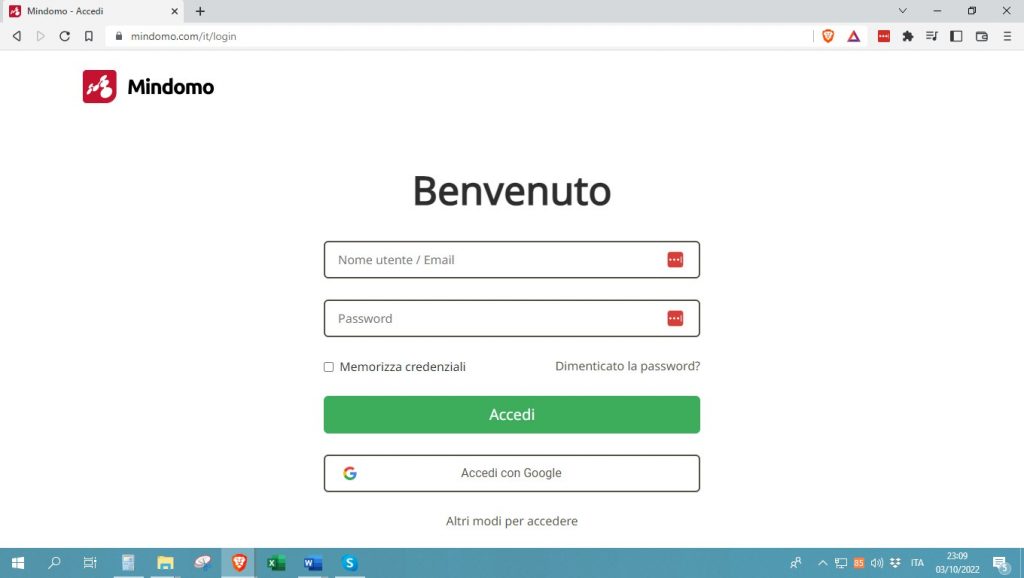The width and height of the screenshot is (1024, 578).
Task: Click the battery percentage indicator showing 85
Action: 858,563
